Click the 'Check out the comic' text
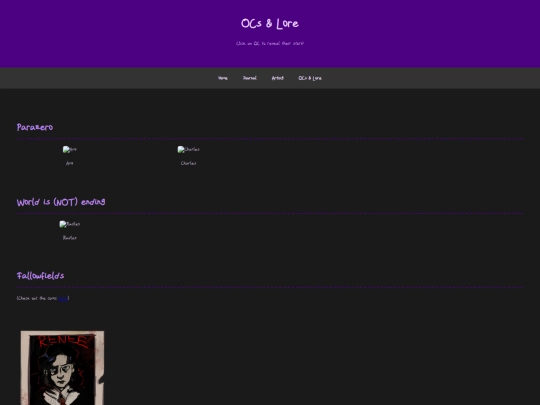This screenshot has height=405, width=540. (x=37, y=298)
